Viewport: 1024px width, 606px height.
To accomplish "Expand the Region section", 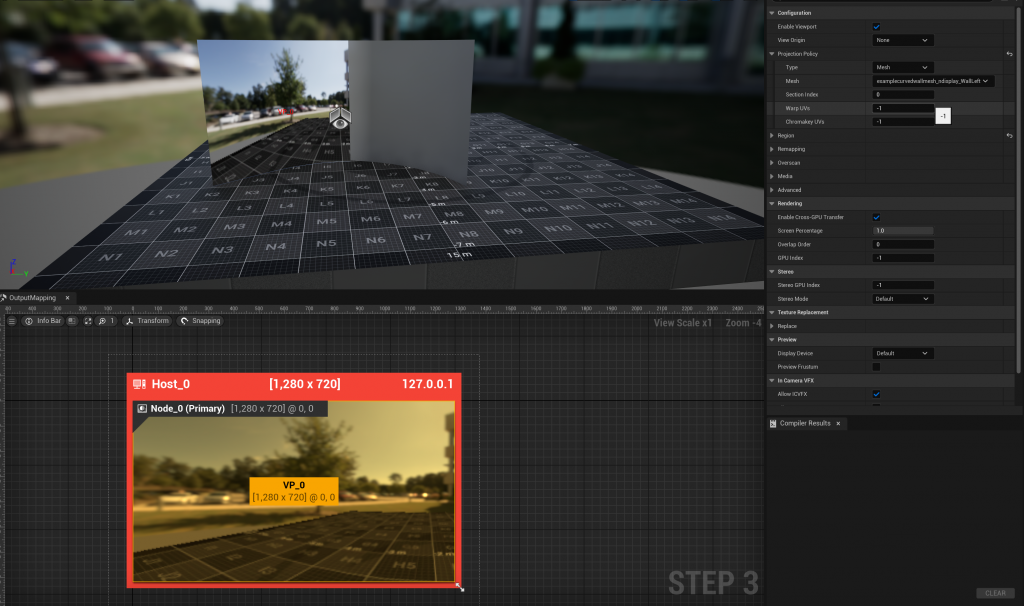I will pyautogui.click(x=772, y=136).
